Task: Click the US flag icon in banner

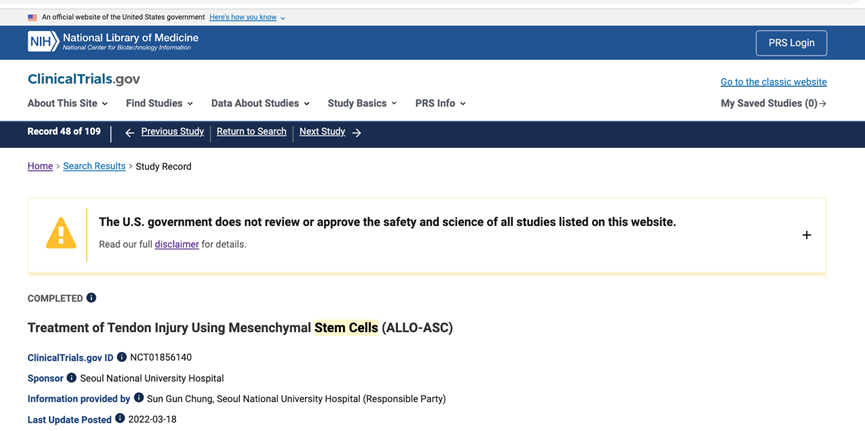Action: point(33,18)
